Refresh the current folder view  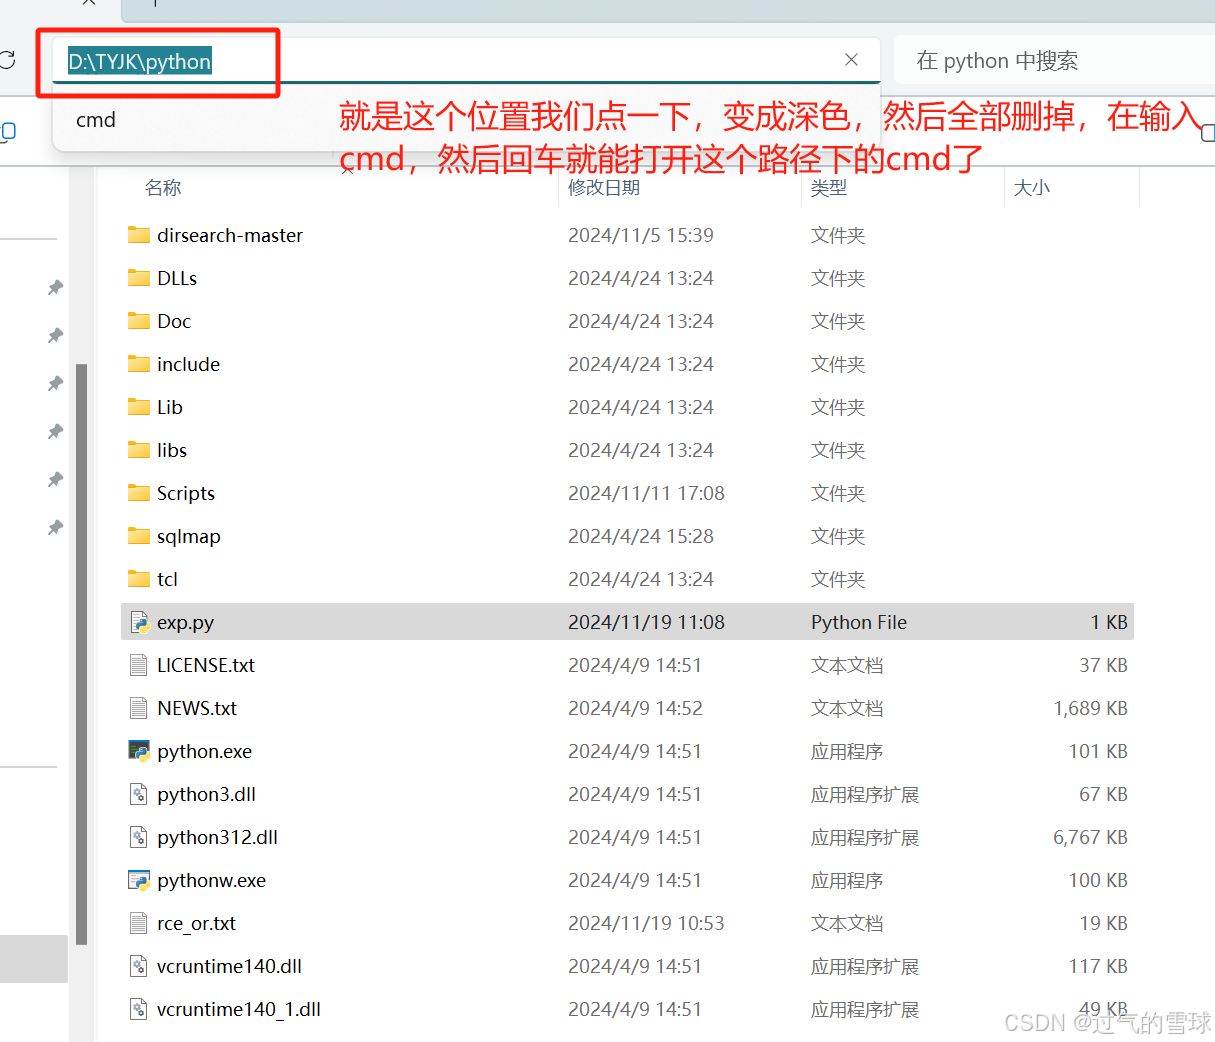click(8, 59)
